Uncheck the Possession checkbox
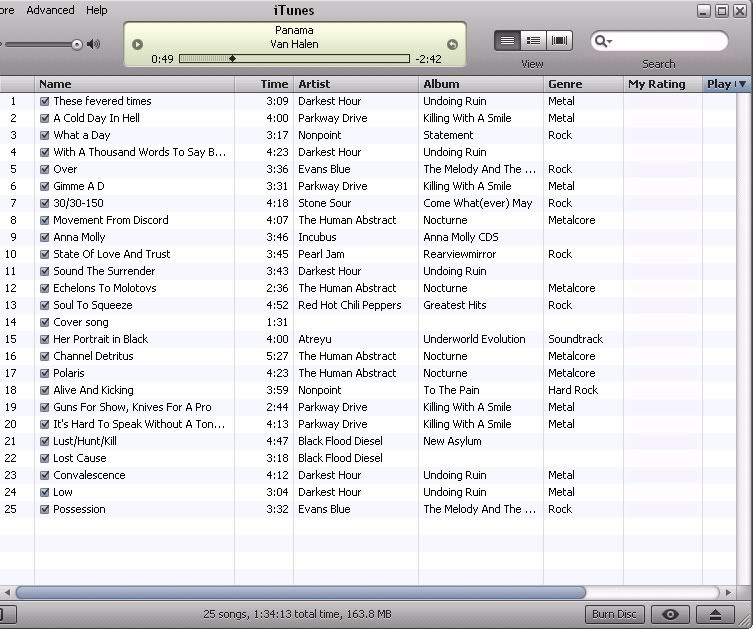Viewport: 753px width, 629px height. (45, 509)
